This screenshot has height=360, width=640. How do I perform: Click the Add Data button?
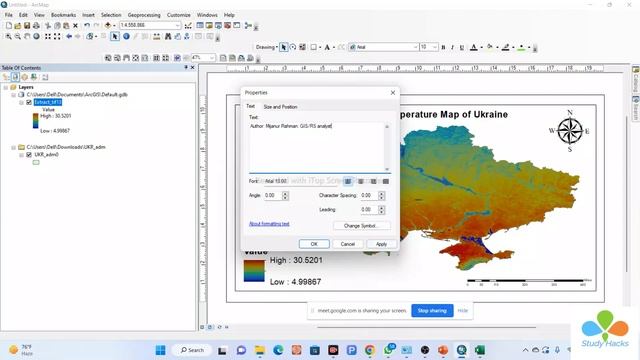pyautogui.click(x=108, y=25)
